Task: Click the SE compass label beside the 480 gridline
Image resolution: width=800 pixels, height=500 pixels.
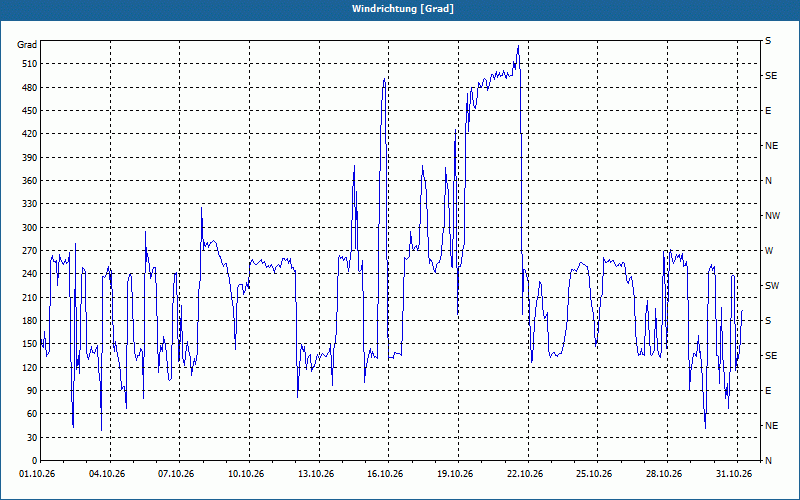Action: click(771, 76)
